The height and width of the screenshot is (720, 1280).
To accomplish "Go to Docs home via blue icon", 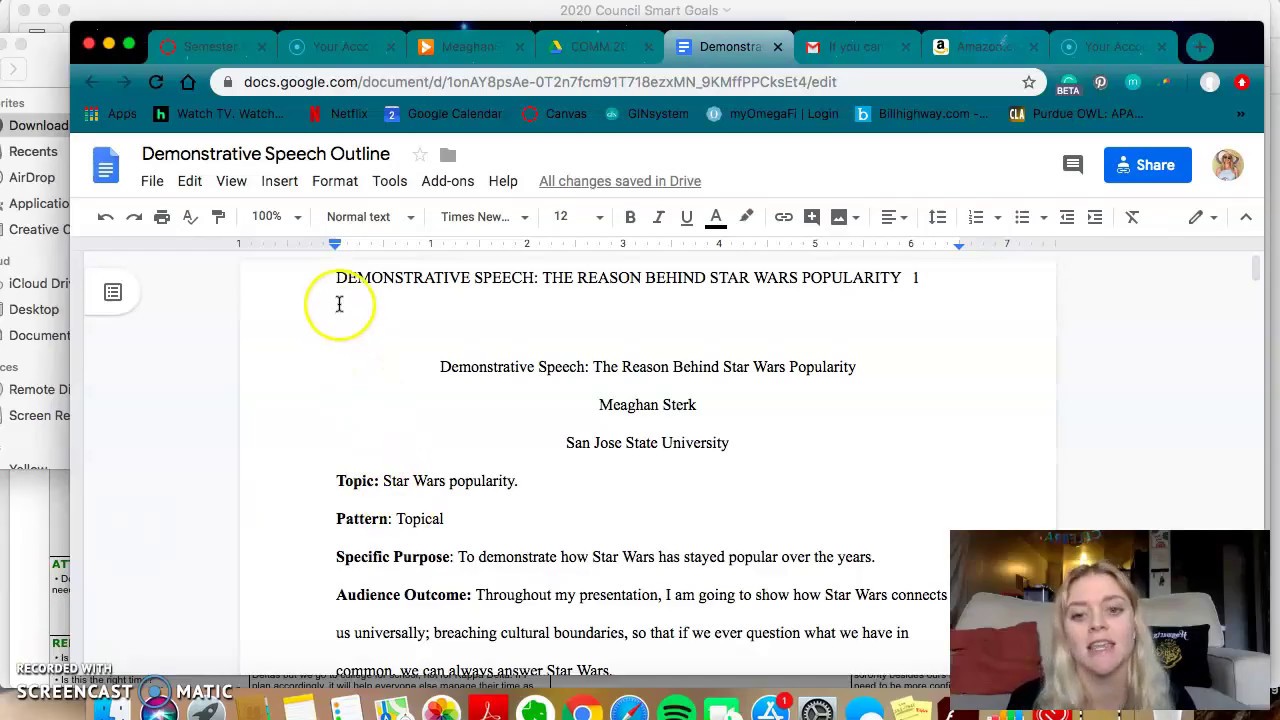I will point(106,165).
